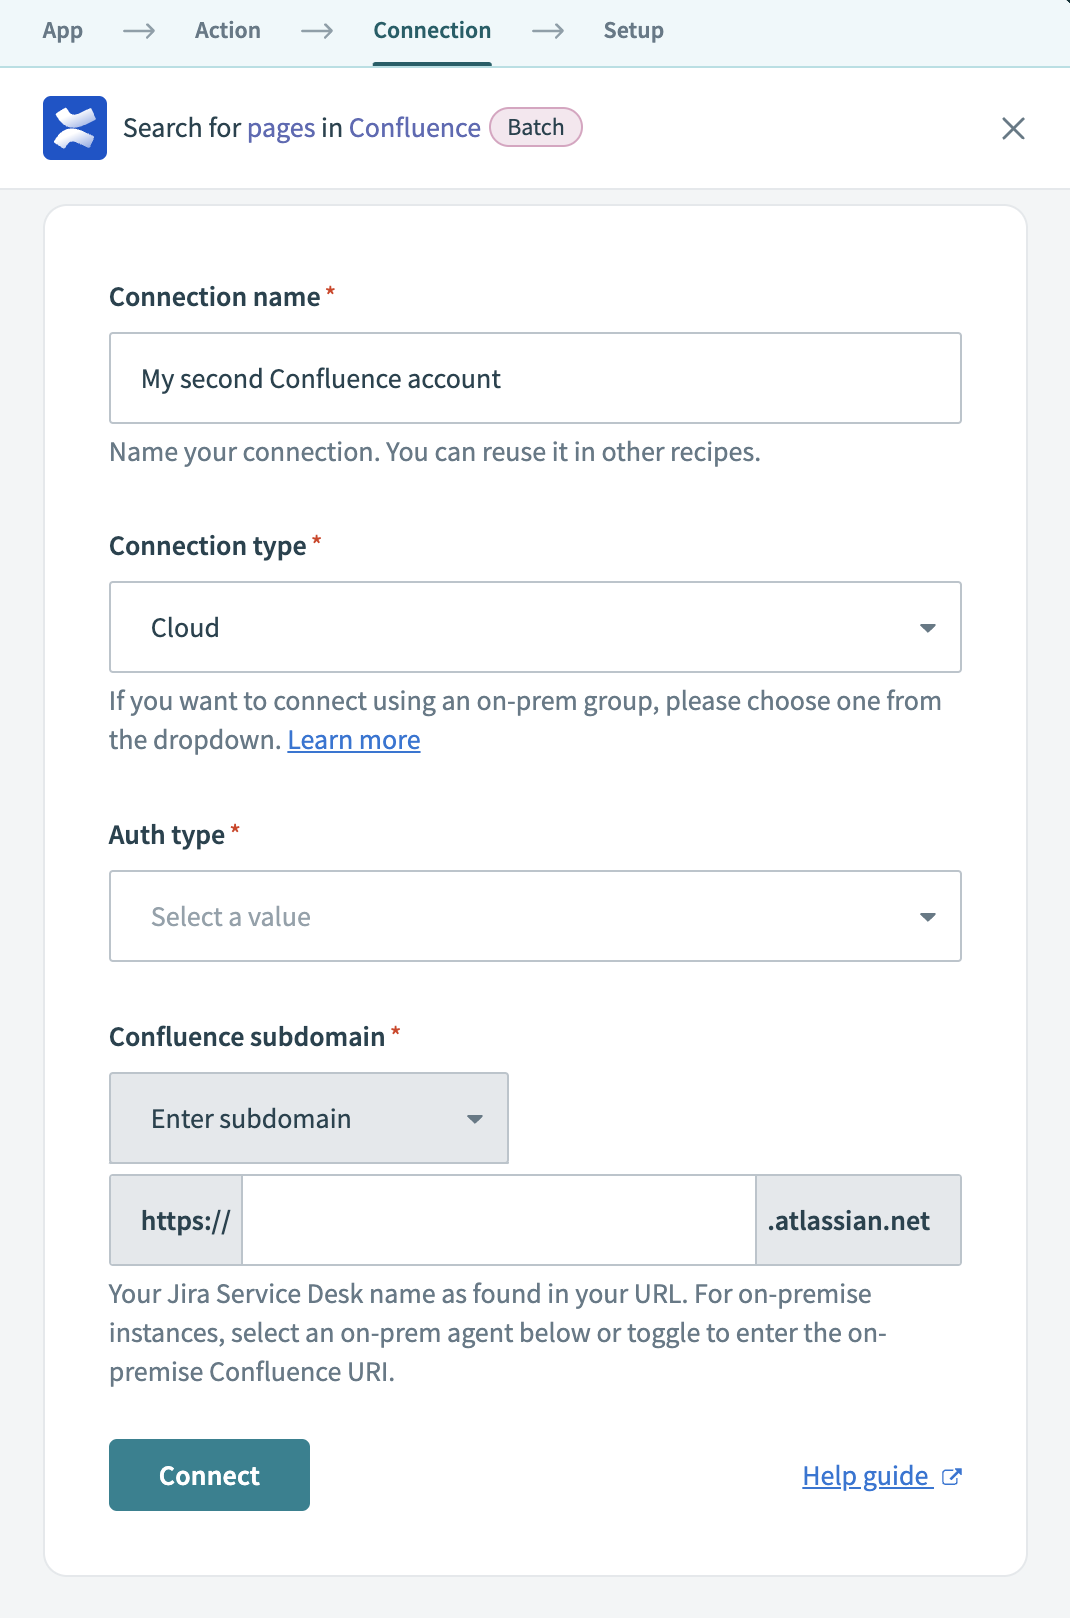This screenshot has width=1070, height=1618.
Task: Click the 'pages' link in the header
Action: click(281, 128)
